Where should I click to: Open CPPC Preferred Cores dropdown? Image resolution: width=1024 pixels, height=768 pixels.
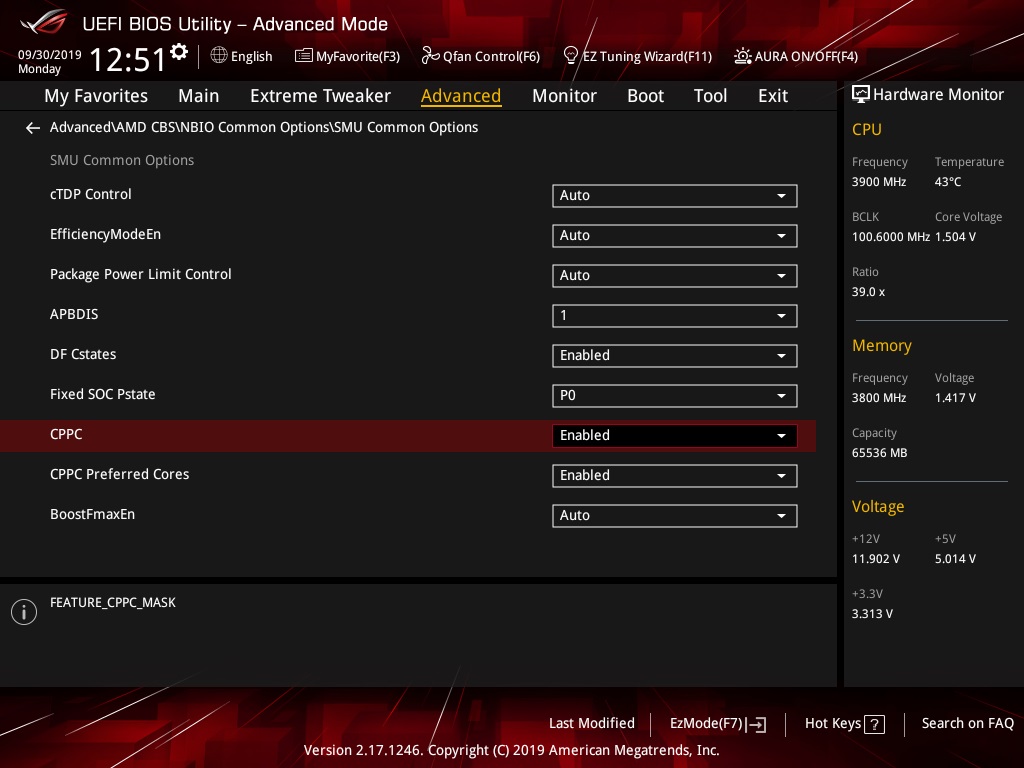tap(675, 476)
